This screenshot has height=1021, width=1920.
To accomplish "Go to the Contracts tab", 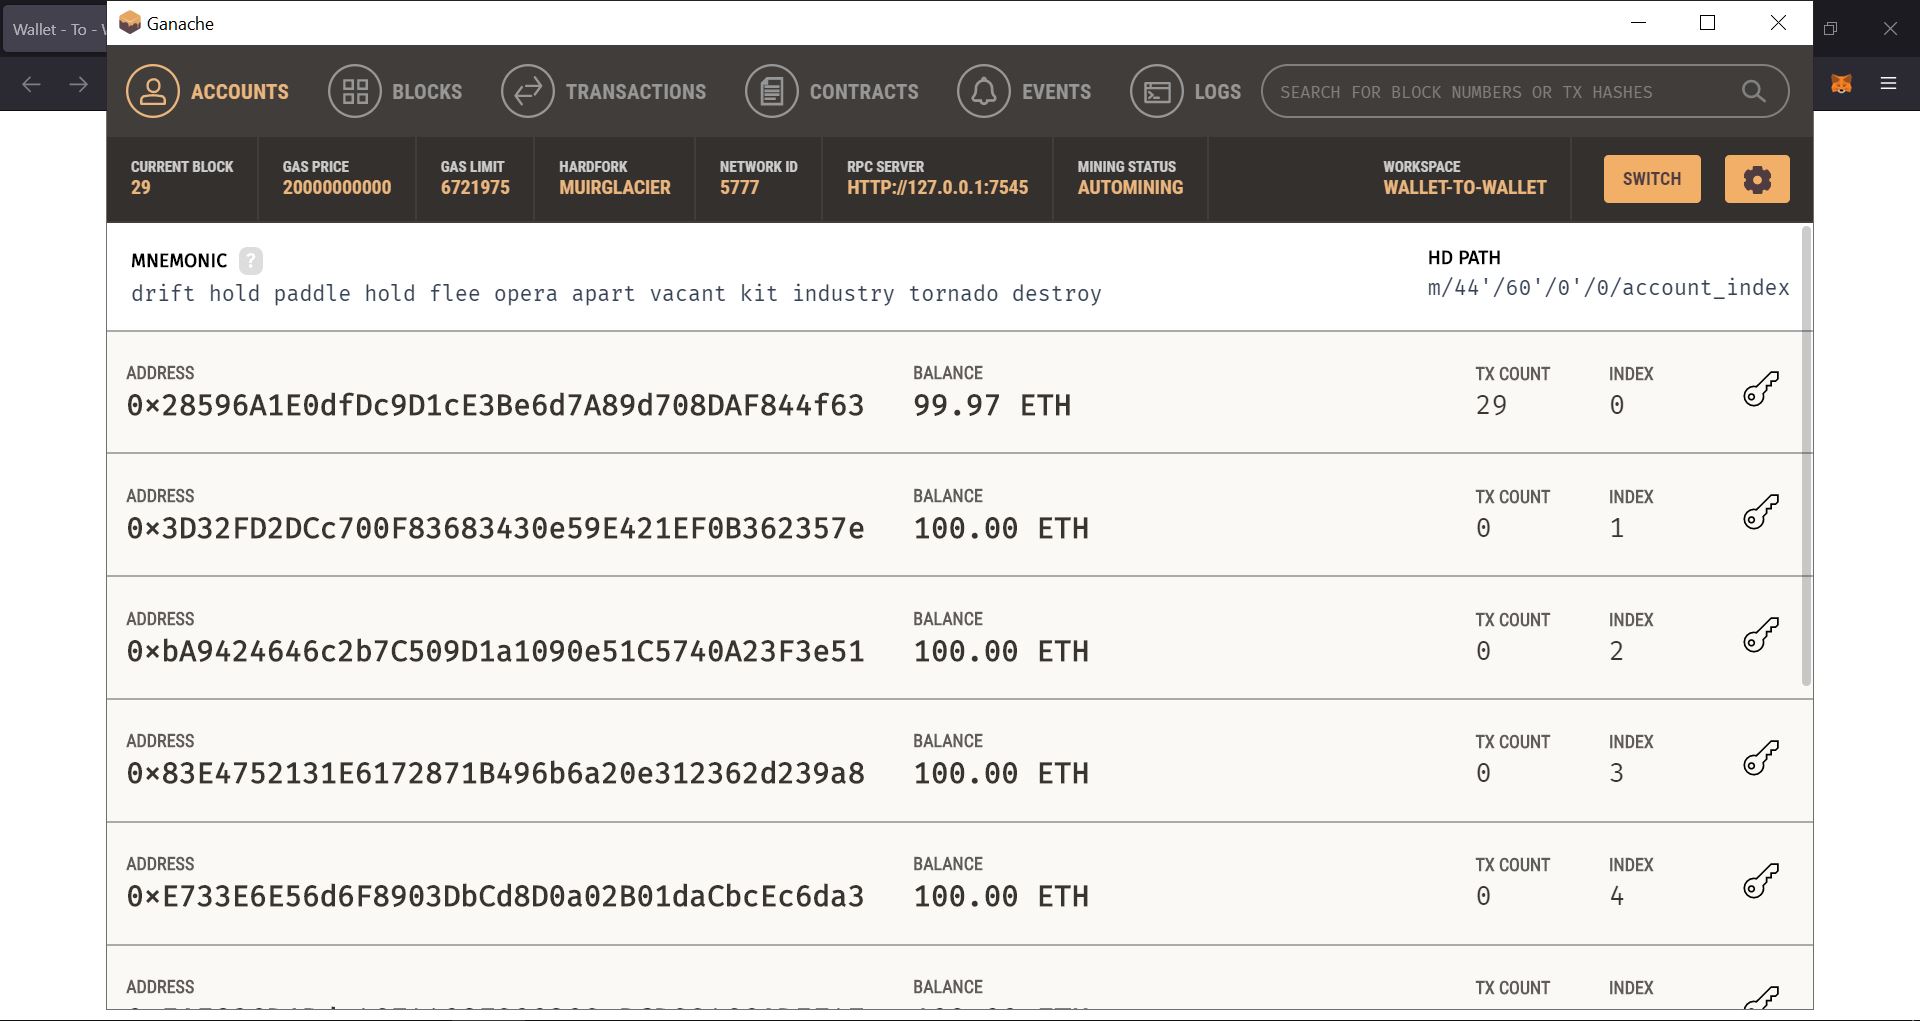I will (832, 91).
